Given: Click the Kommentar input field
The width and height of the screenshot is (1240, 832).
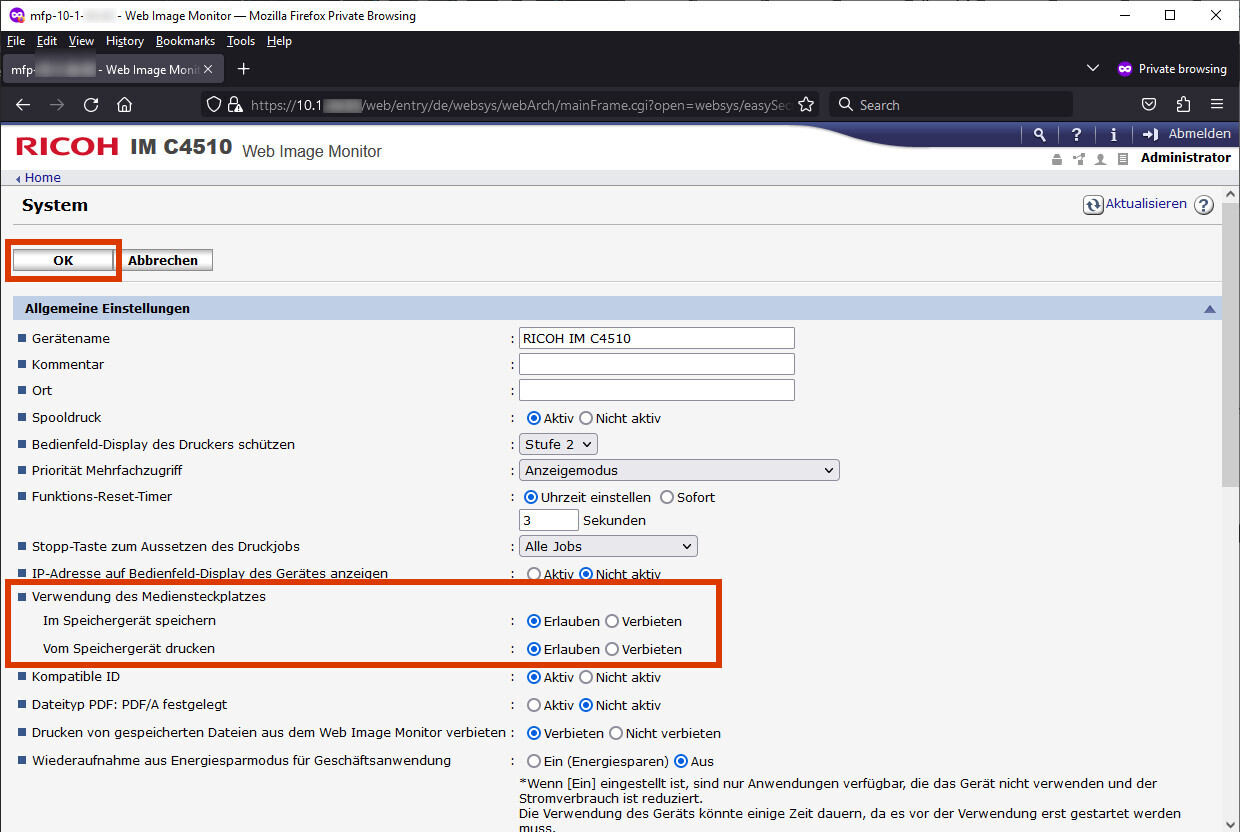Looking at the screenshot, I should point(657,364).
